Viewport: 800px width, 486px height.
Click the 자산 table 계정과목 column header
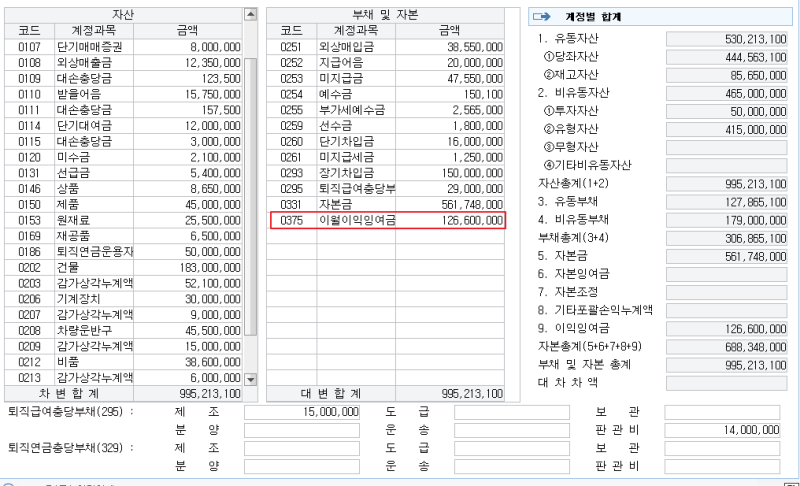pos(94,31)
